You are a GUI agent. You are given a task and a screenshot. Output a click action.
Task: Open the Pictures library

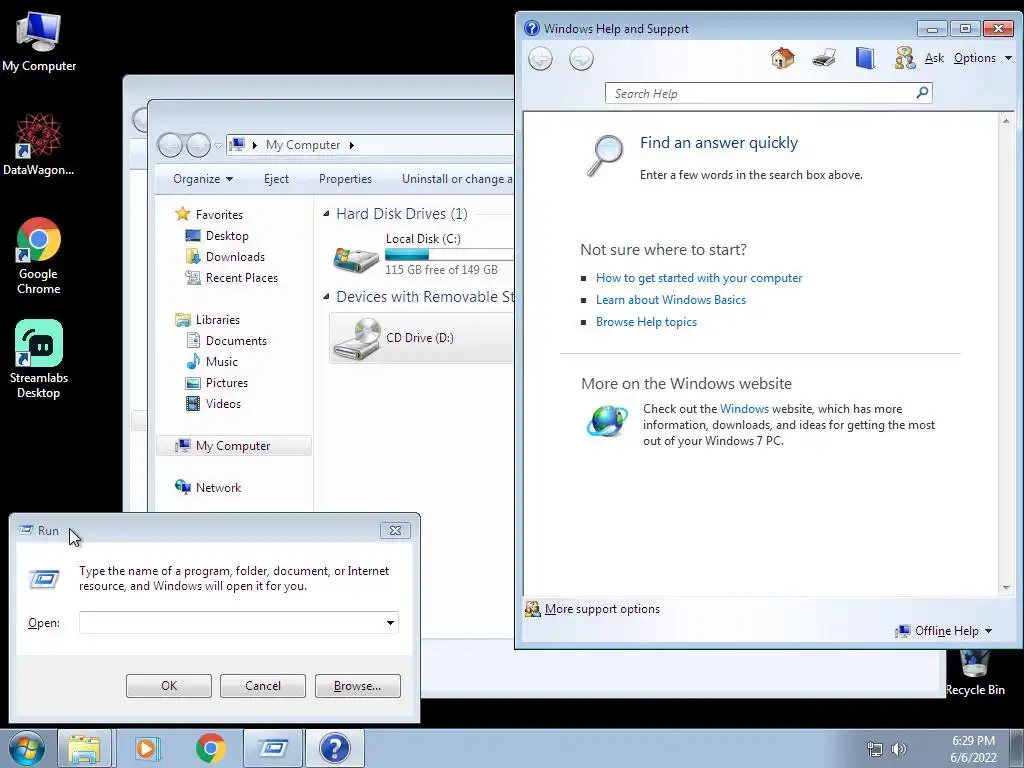(227, 383)
